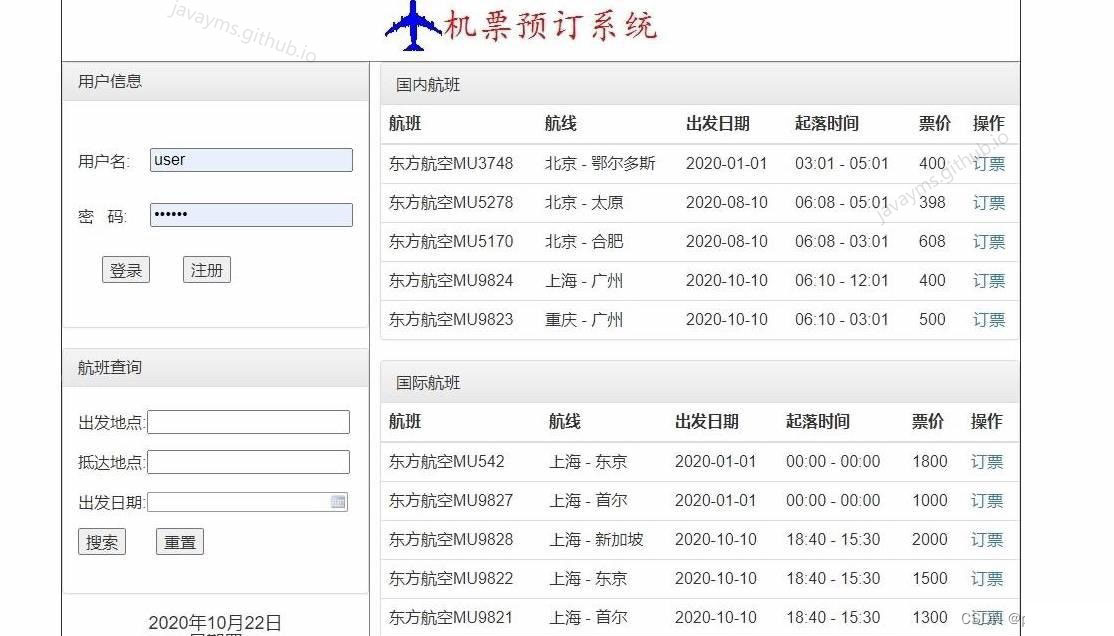Click the 用户信息 panel header
Image resolution: width=1114 pixels, height=636 pixels.
click(x=215, y=82)
